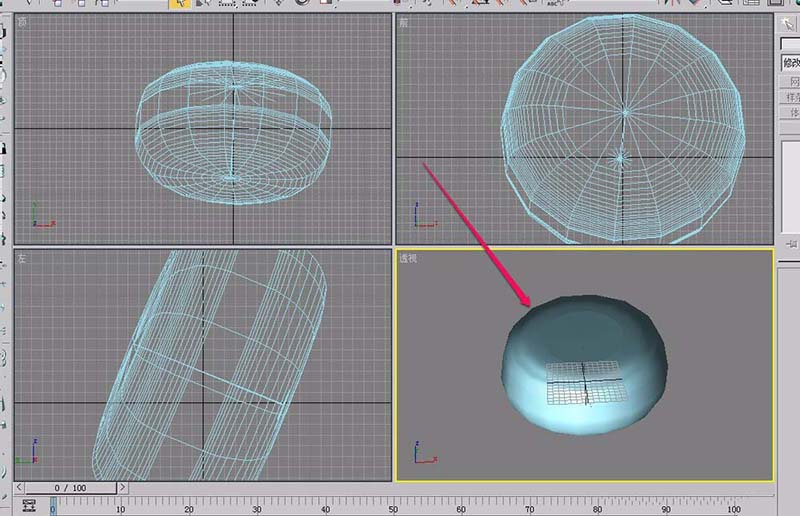
Task: Click the 透视 perspective viewport label
Action: [408, 258]
